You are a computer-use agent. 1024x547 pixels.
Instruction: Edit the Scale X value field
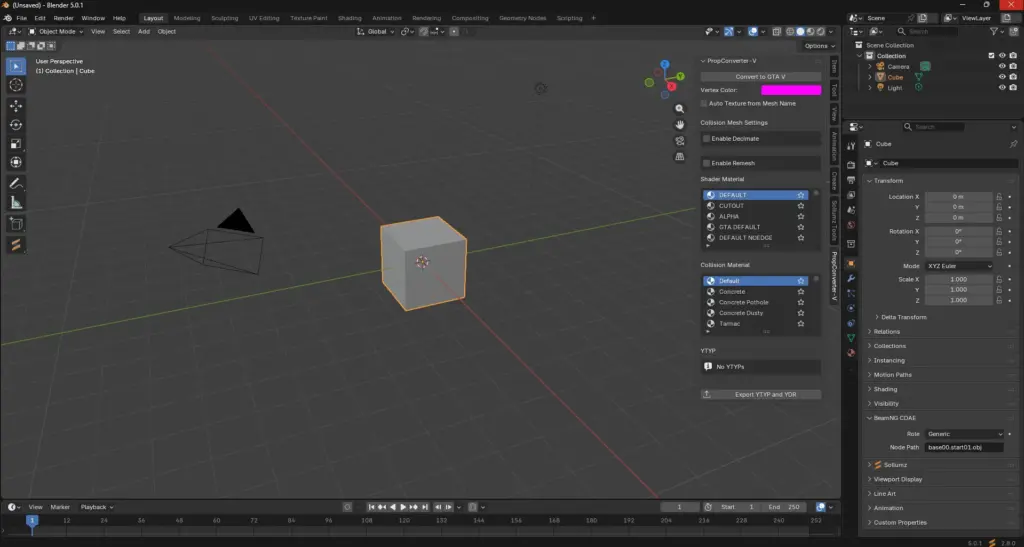pos(959,279)
